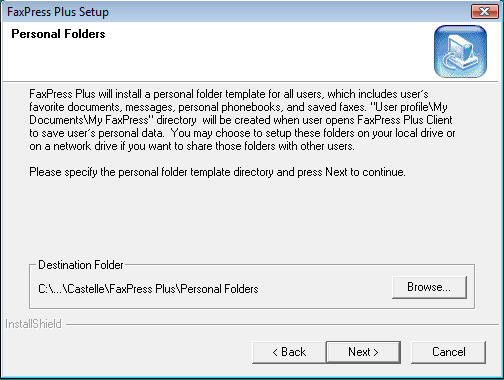Click the InstallShield label

click(33, 324)
